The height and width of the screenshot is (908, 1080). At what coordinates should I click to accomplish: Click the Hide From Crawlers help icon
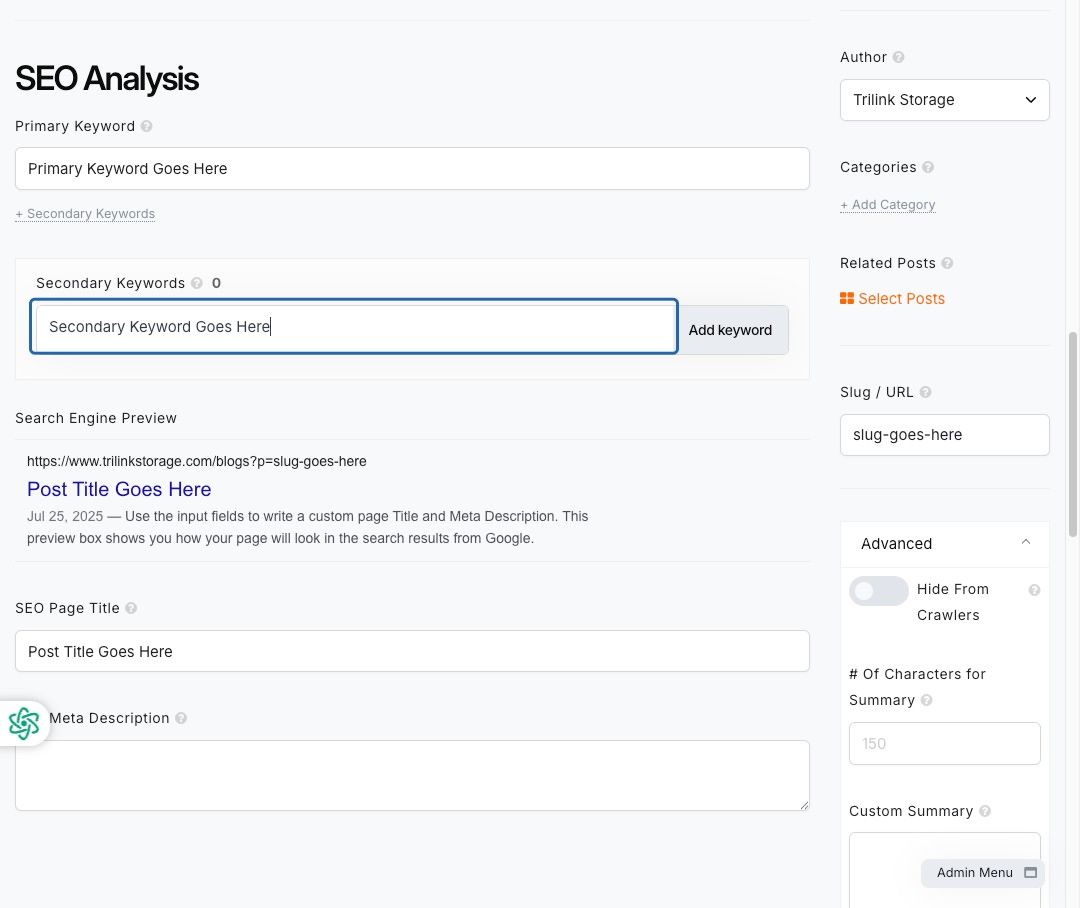1034,590
